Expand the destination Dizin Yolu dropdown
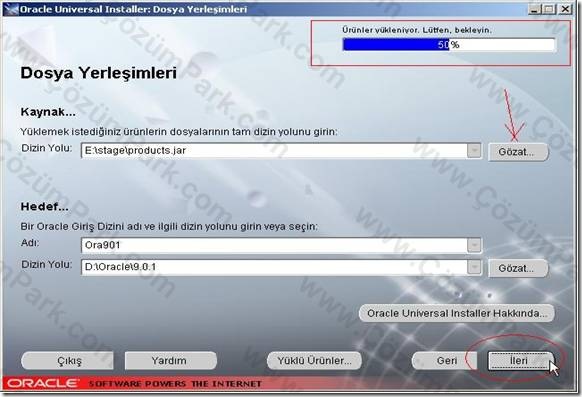582x397 pixels. (x=474, y=267)
